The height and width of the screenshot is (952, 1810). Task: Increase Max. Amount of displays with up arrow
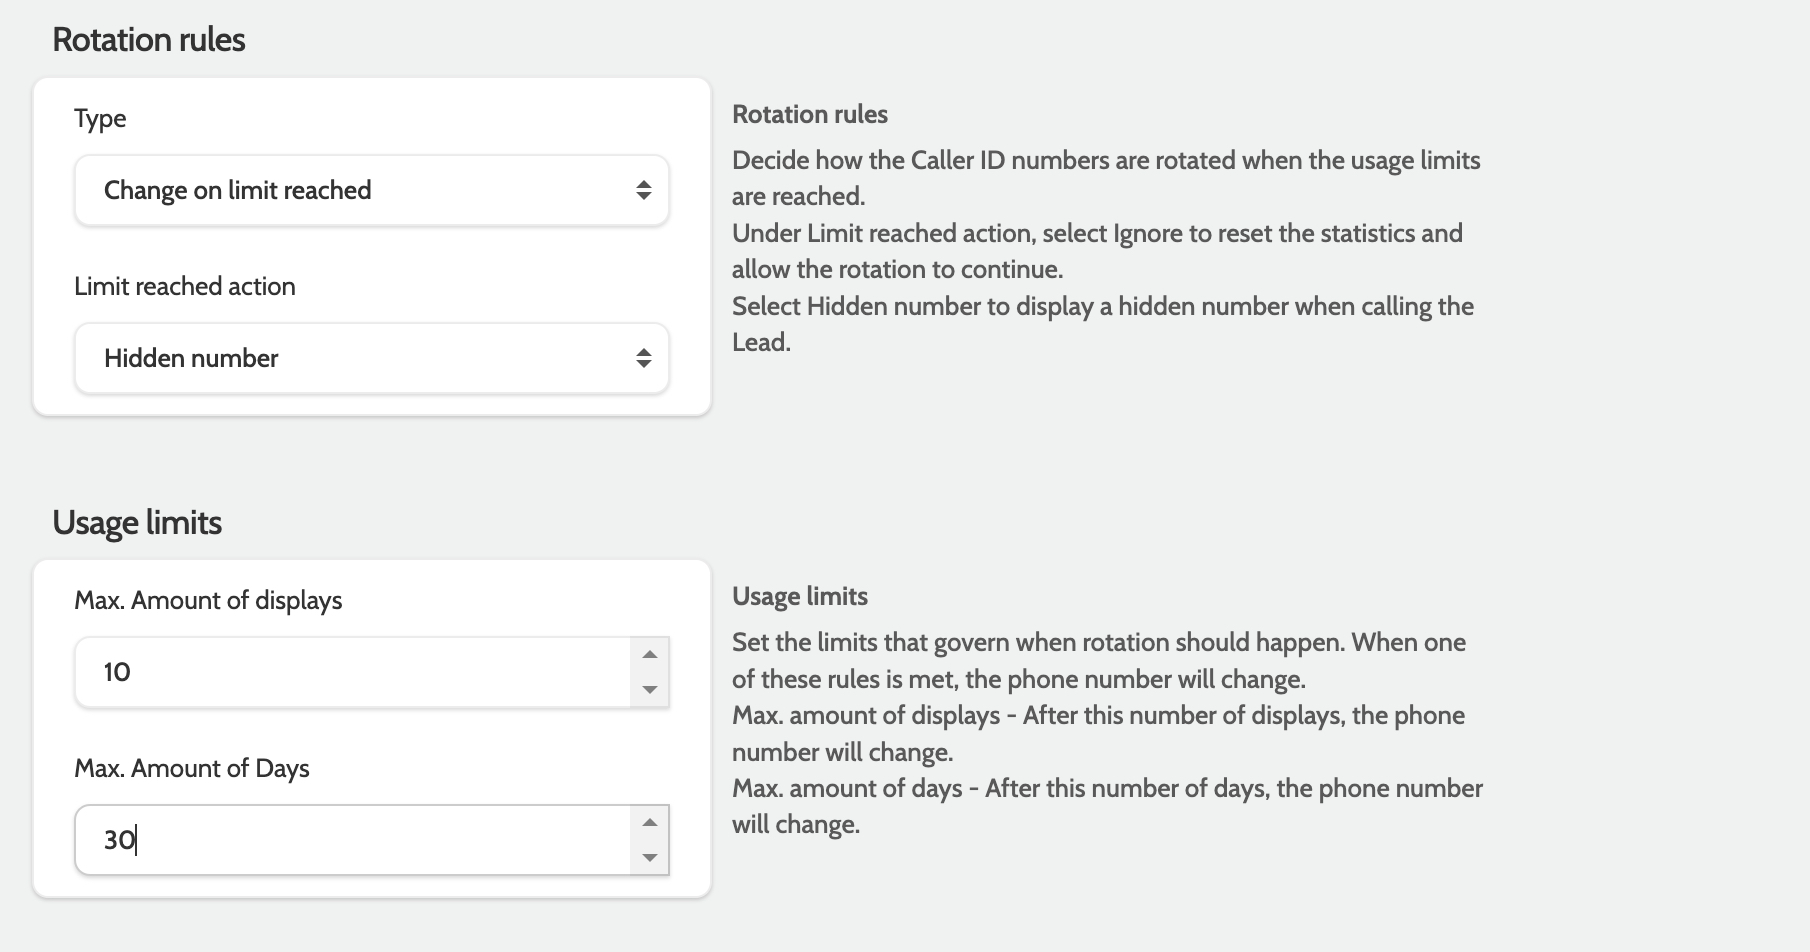pos(650,655)
